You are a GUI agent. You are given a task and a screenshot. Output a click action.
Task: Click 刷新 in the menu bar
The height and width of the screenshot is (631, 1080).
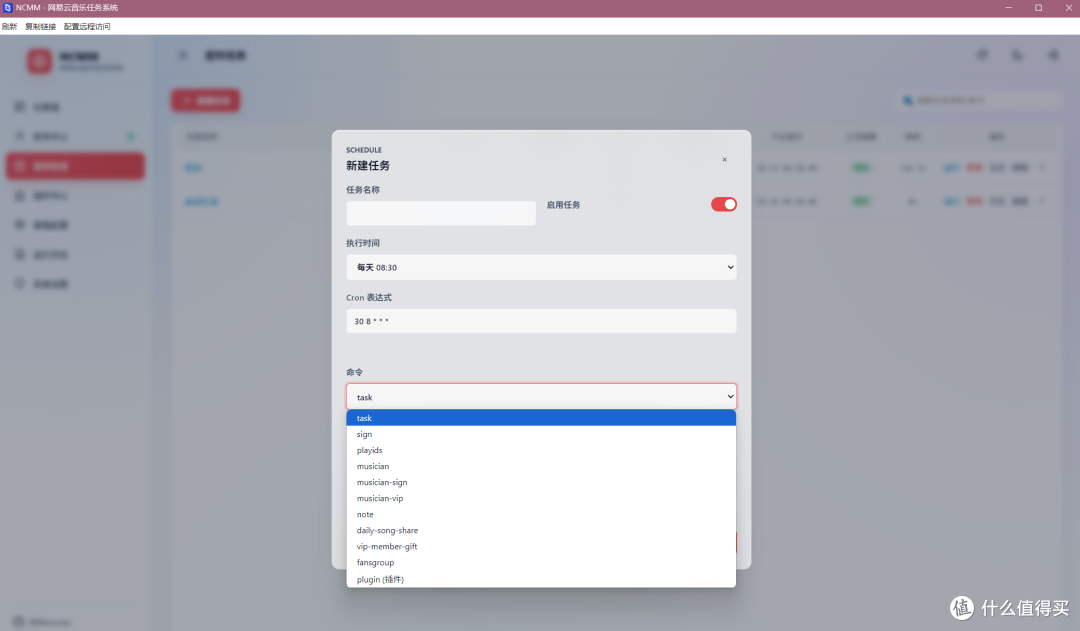click(10, 26)
